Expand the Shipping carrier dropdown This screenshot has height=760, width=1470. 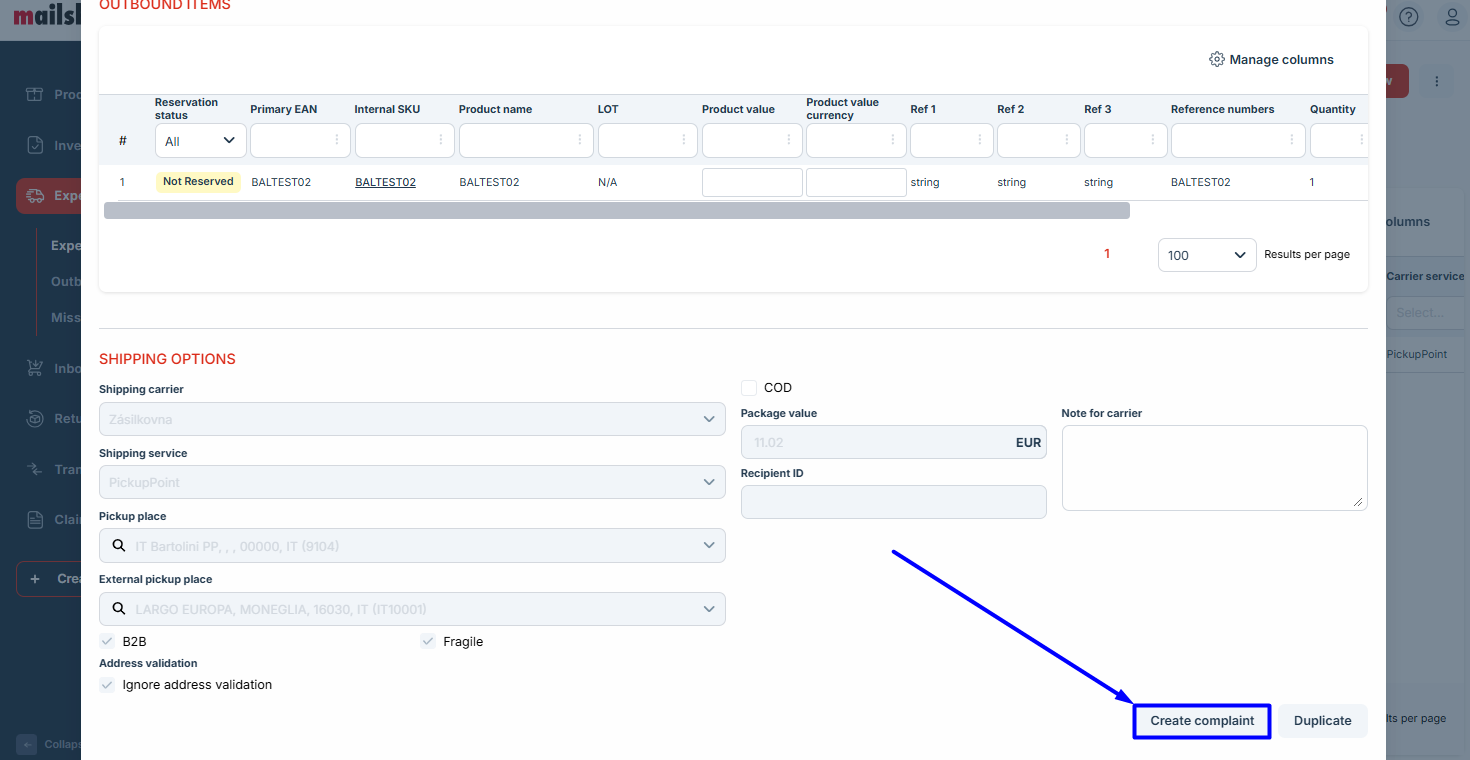pos(412,419)
